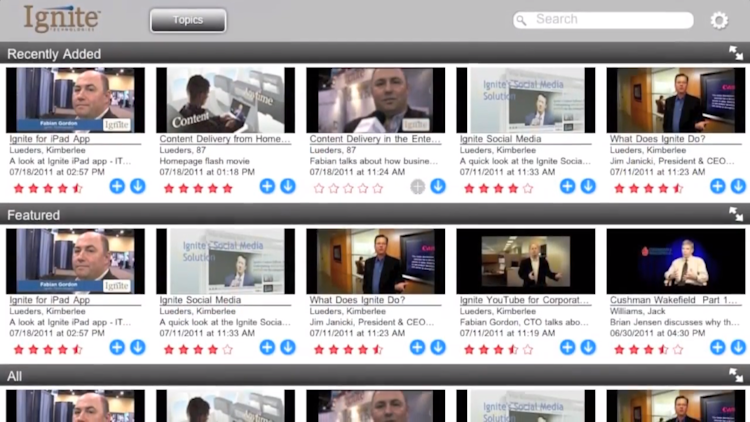Image resolution: width=750 pixels, height=422 pixels.
Task: Open Ignite Social Media thumbnail in Featured
Action: [x=226, y=261]
